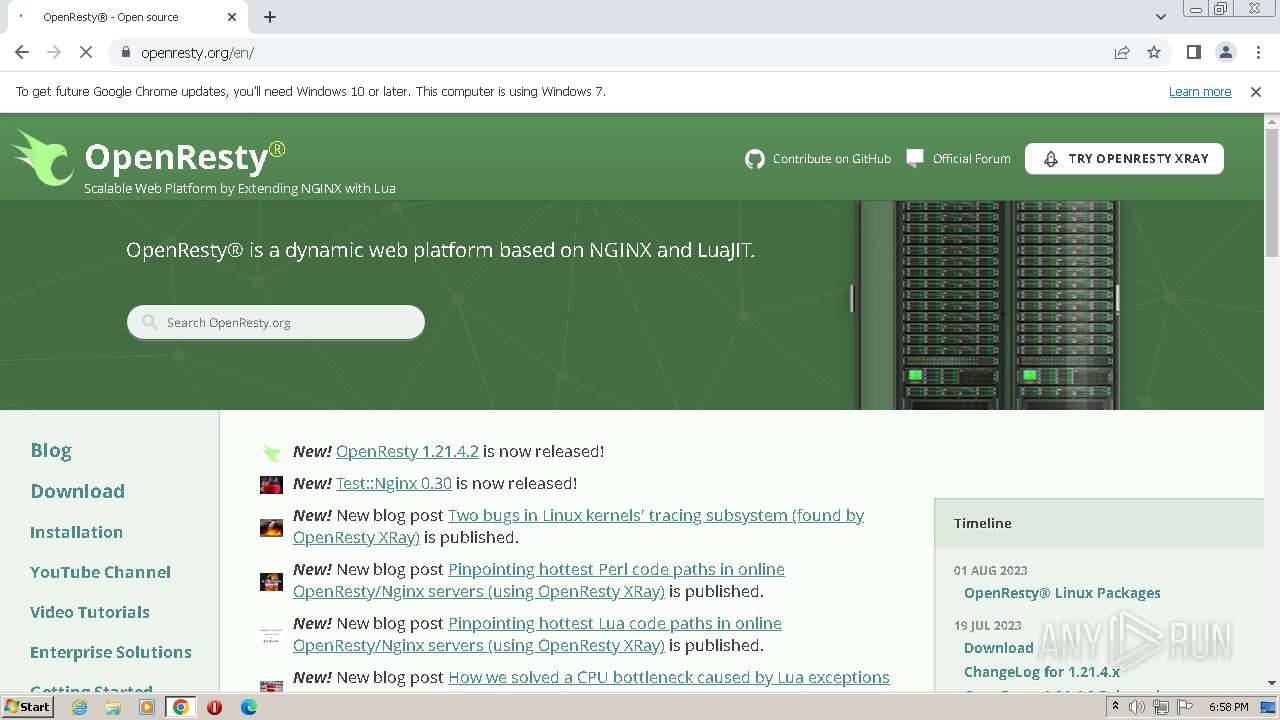Click the page vertical scrollbar thumb
Screen dimensions: 1280x720
[x=1272, y=192]
